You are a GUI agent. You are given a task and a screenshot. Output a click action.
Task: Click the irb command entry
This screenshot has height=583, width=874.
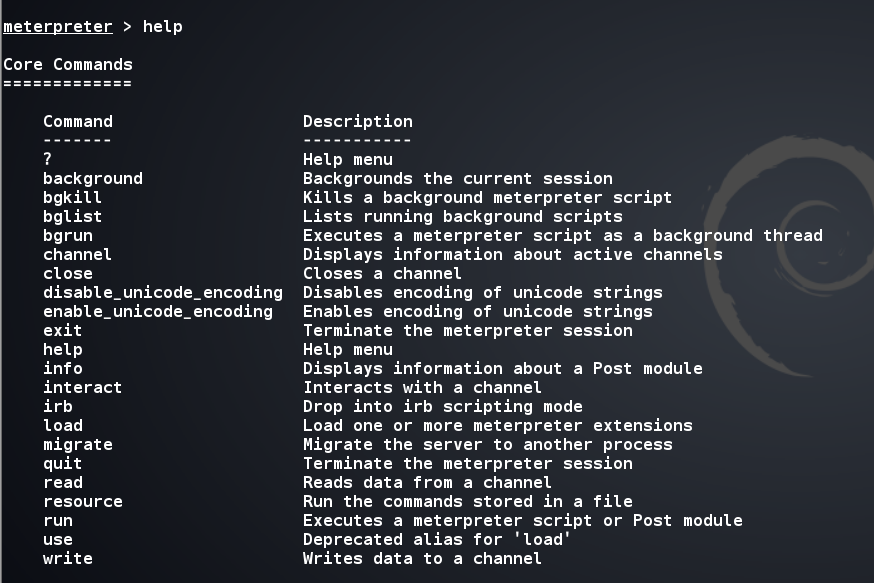(58, 406)
